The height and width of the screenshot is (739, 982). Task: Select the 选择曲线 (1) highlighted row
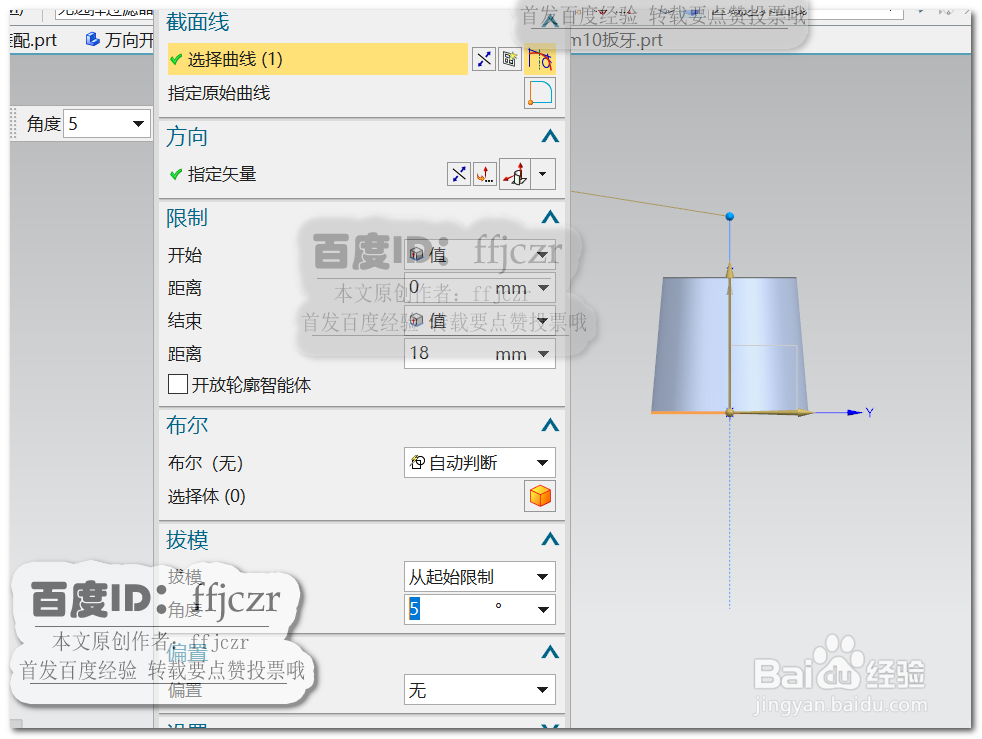pos(318,59)
